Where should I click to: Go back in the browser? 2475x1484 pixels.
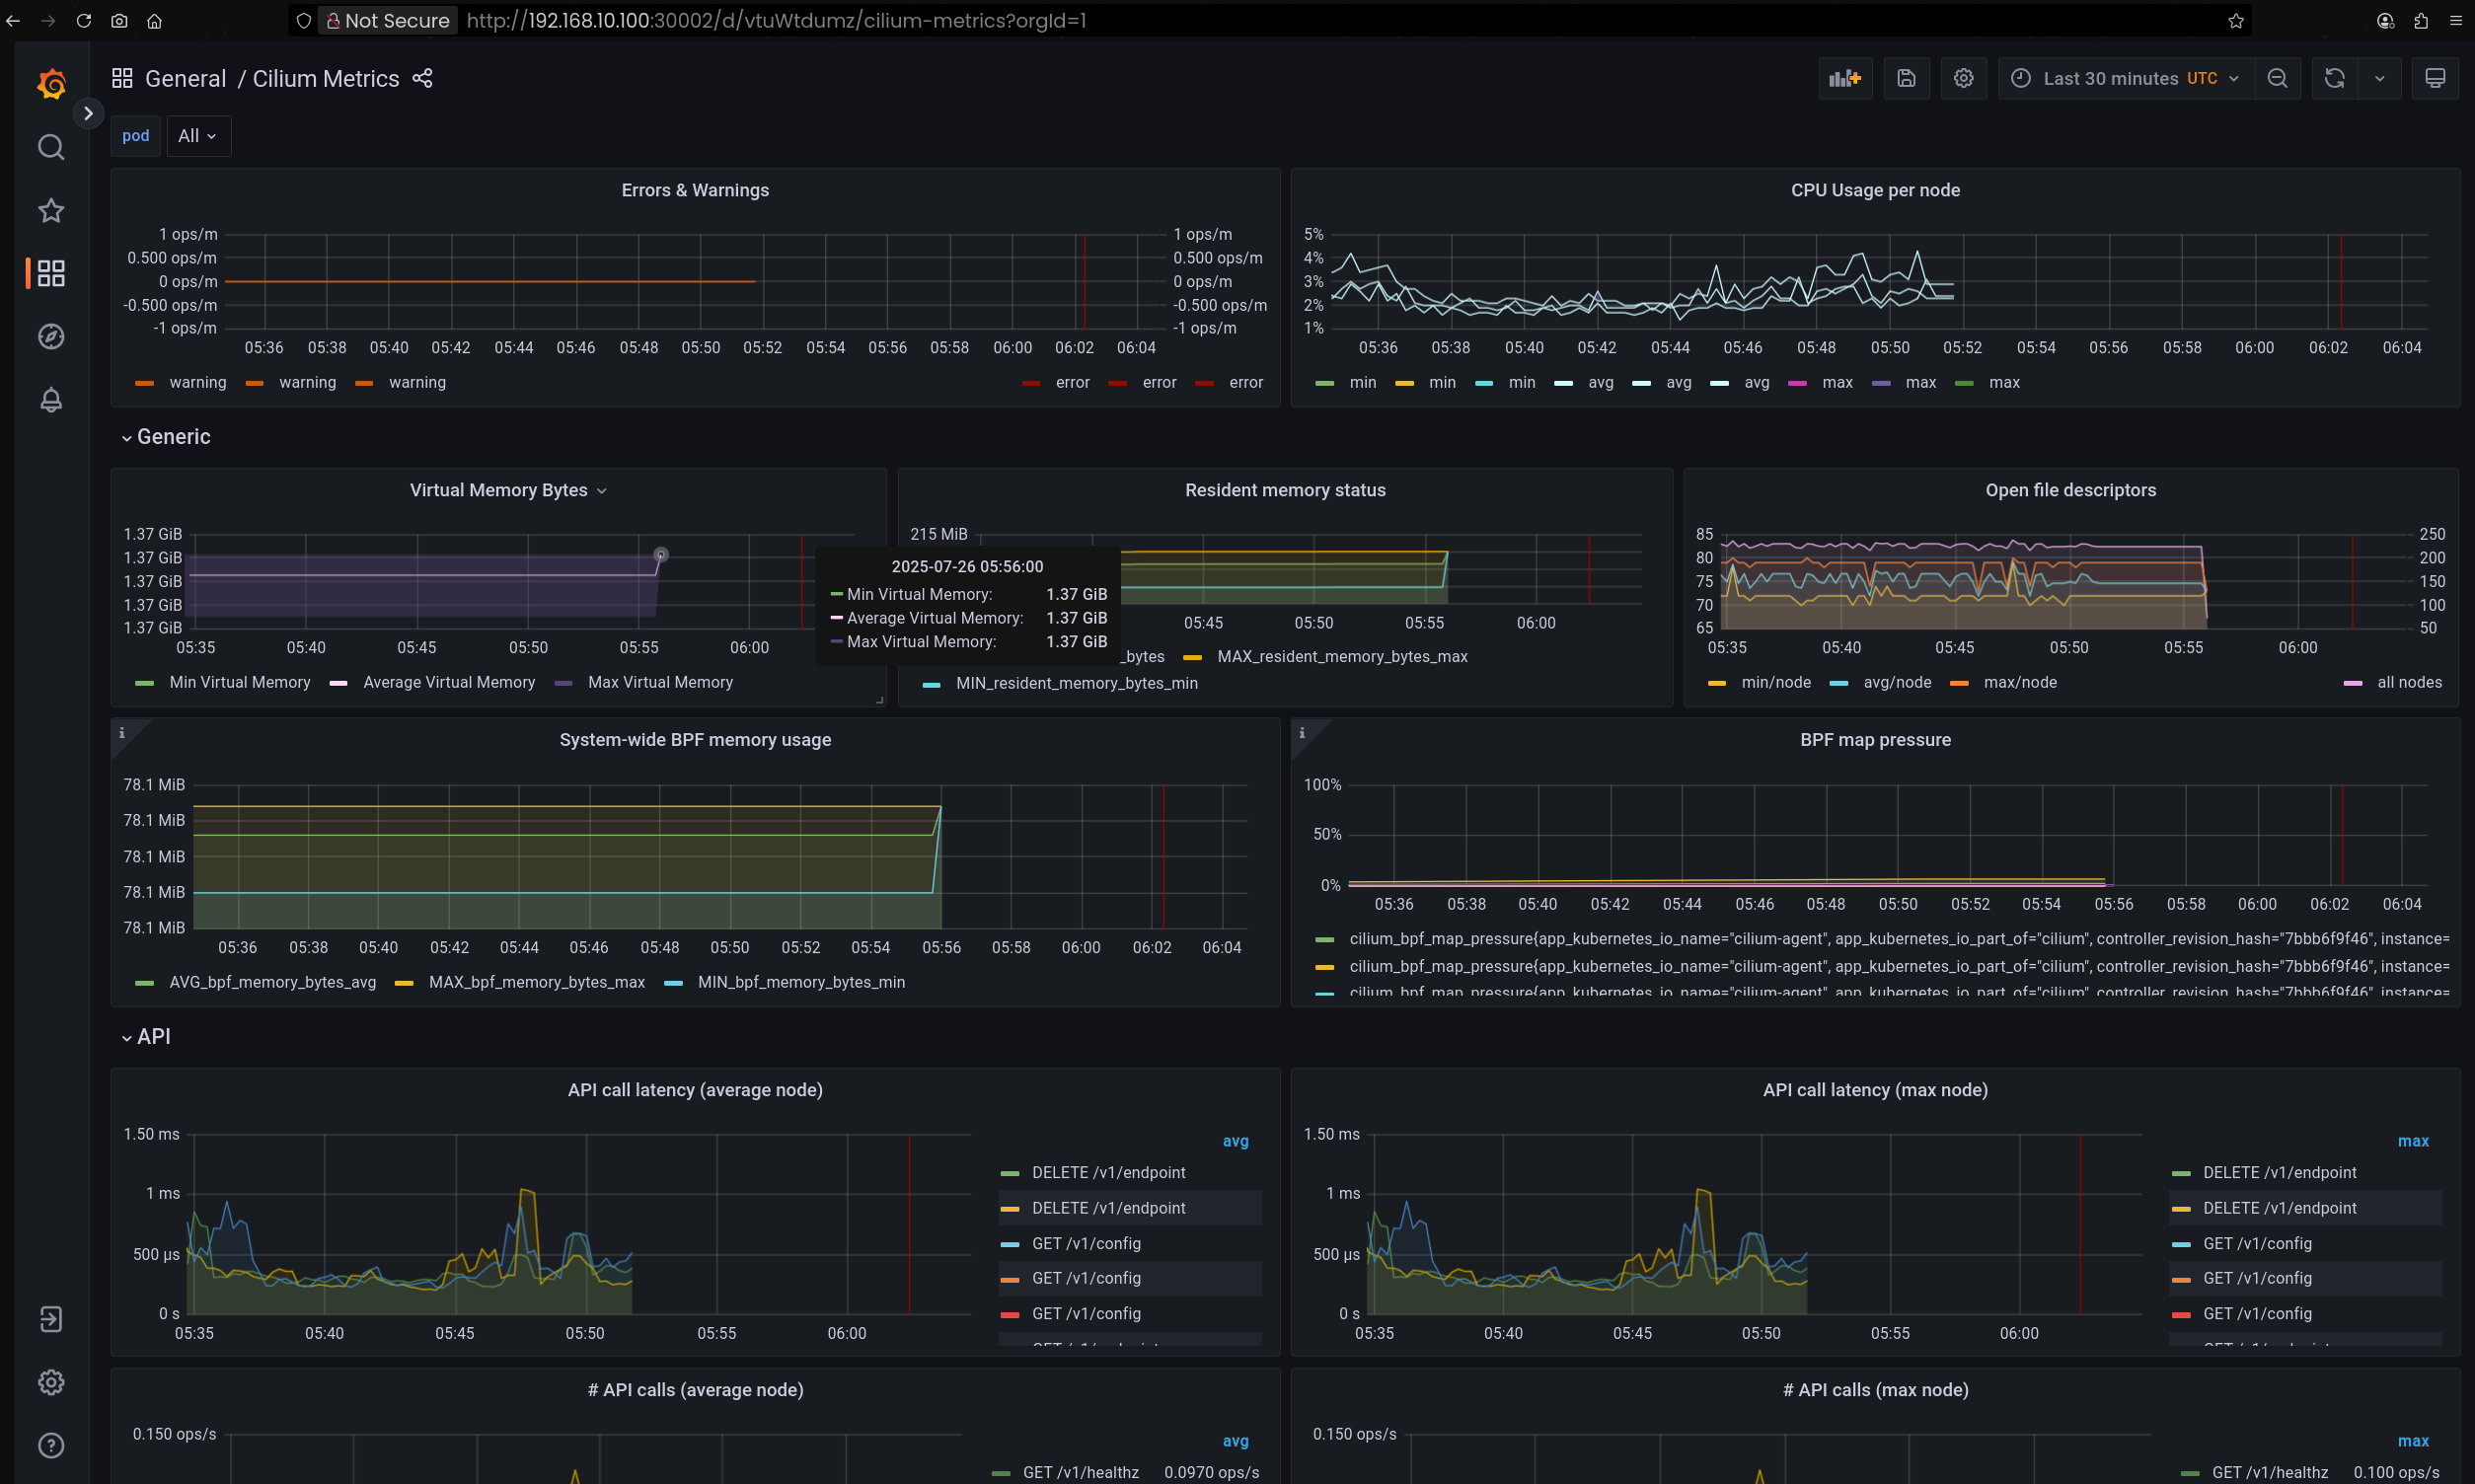[13, 20]
